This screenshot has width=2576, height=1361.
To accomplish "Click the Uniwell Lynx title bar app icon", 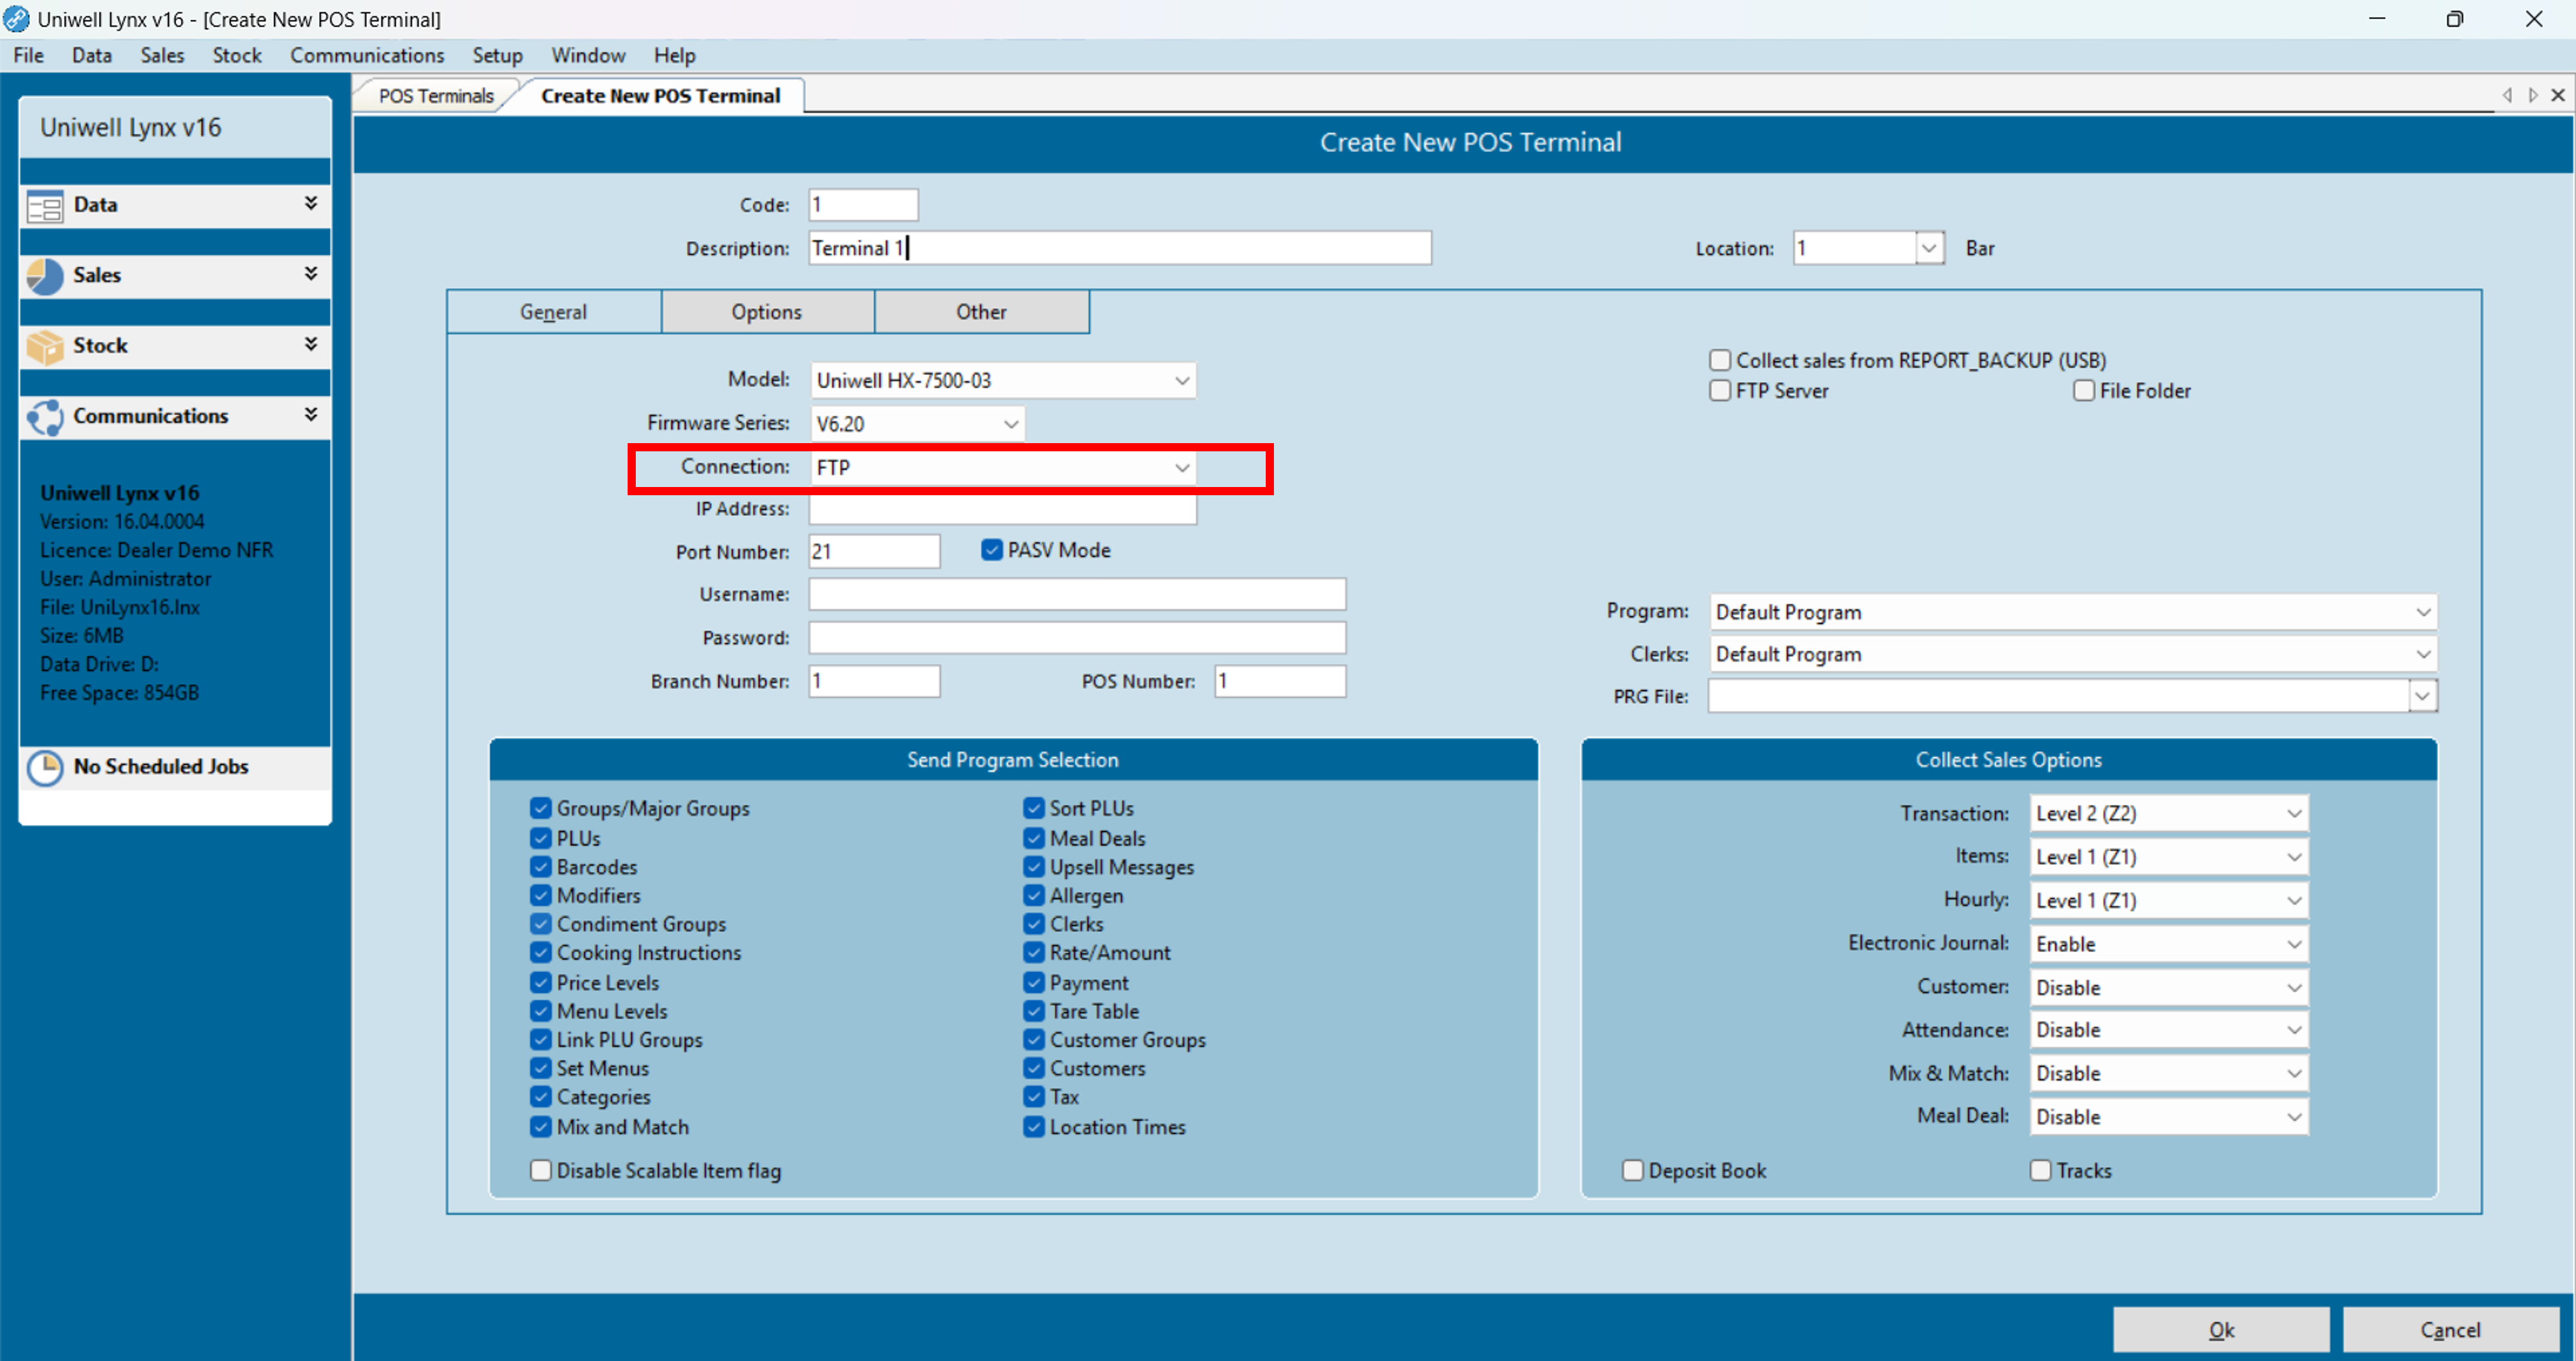I will pos(16,19).
